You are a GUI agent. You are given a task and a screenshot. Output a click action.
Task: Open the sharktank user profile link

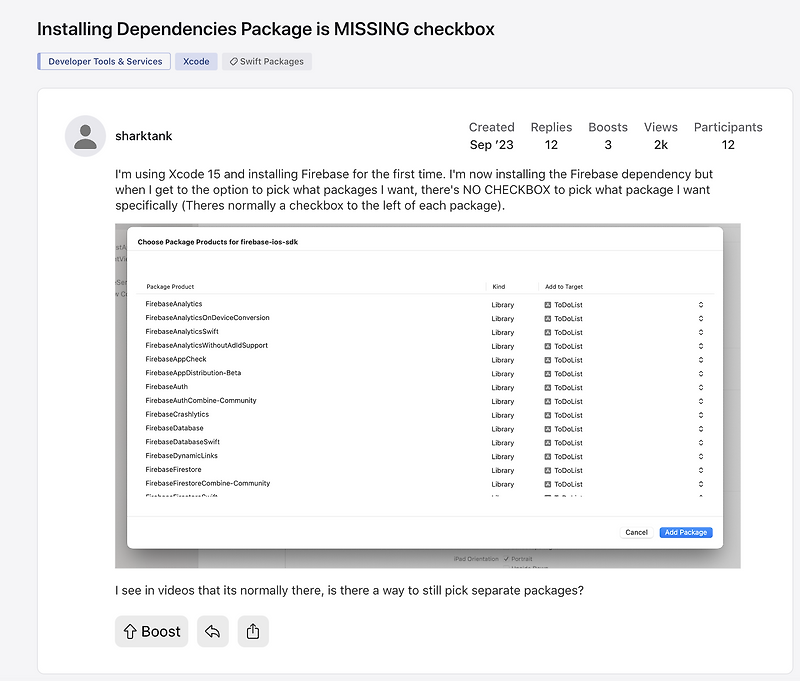pyautogui.click(x=144, y=136)
